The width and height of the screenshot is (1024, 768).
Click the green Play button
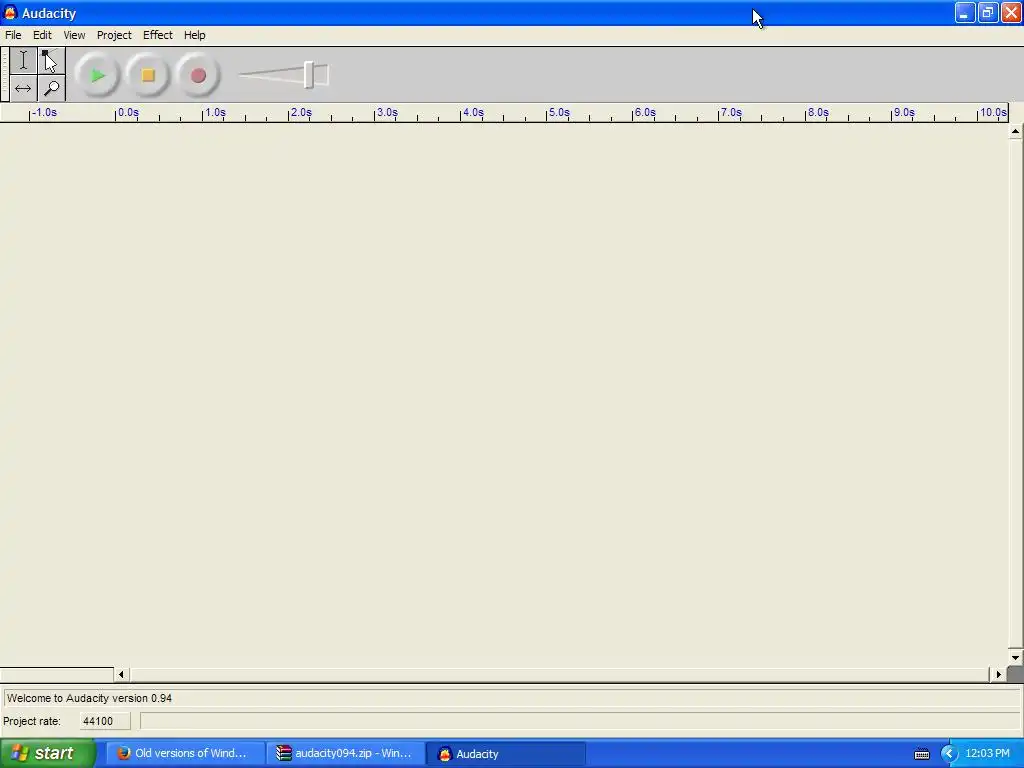coord(97,76)
